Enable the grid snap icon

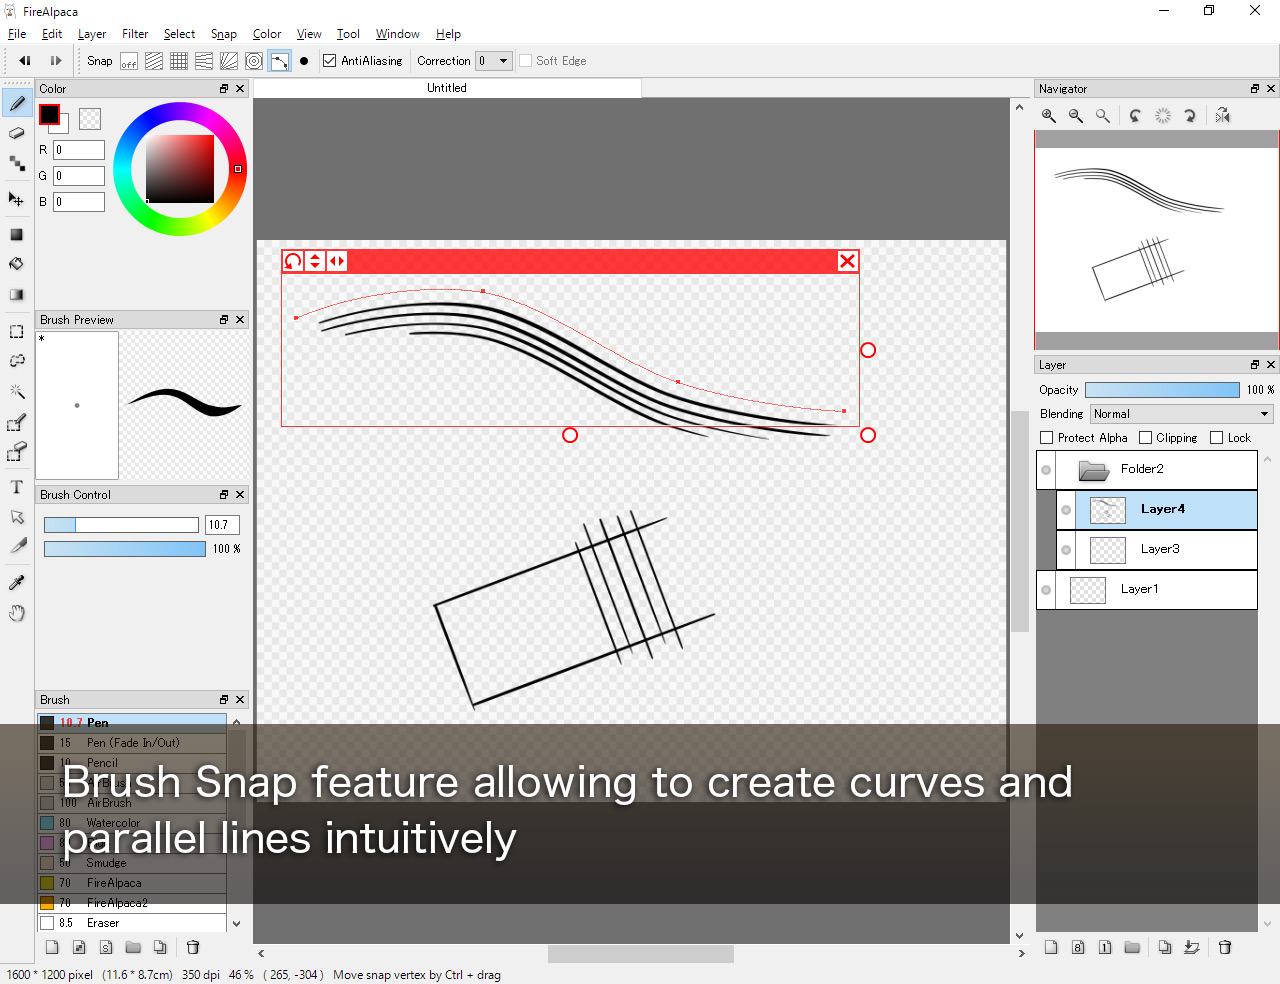coord(179,61)
